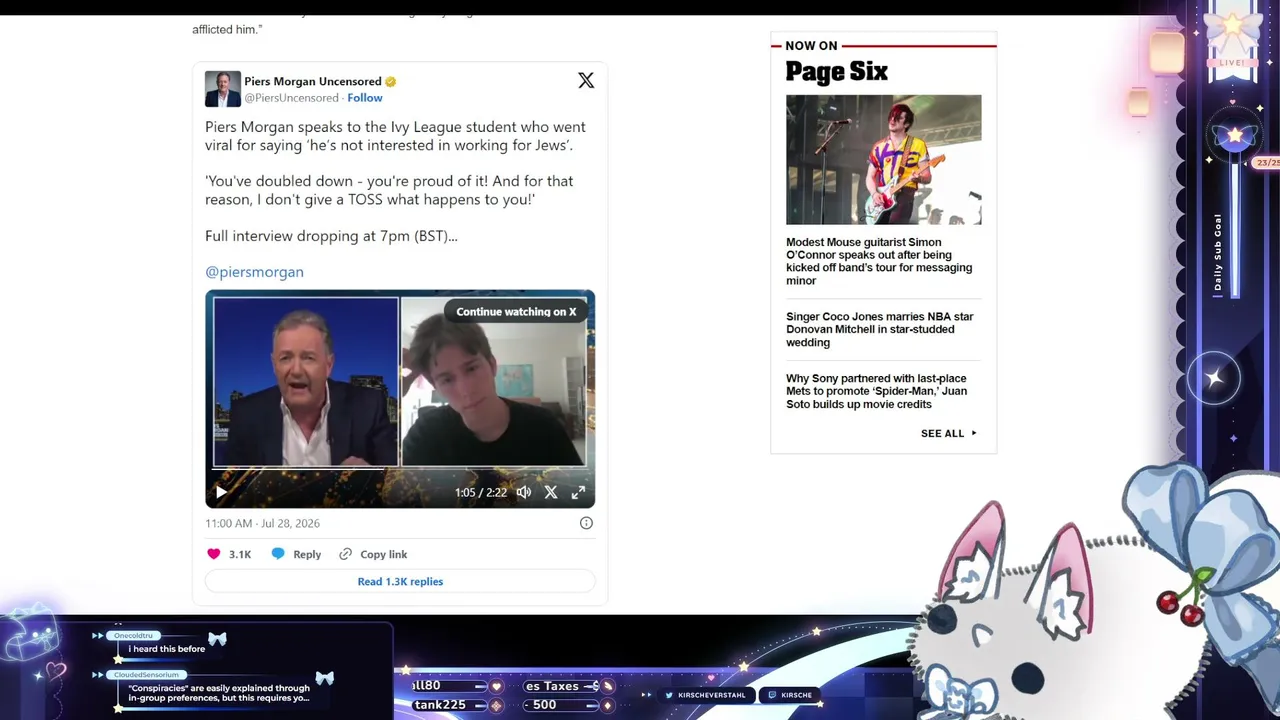Open the video on X via player icon
Viewport: 1280px width, 720px height.
tap(551, 492)
